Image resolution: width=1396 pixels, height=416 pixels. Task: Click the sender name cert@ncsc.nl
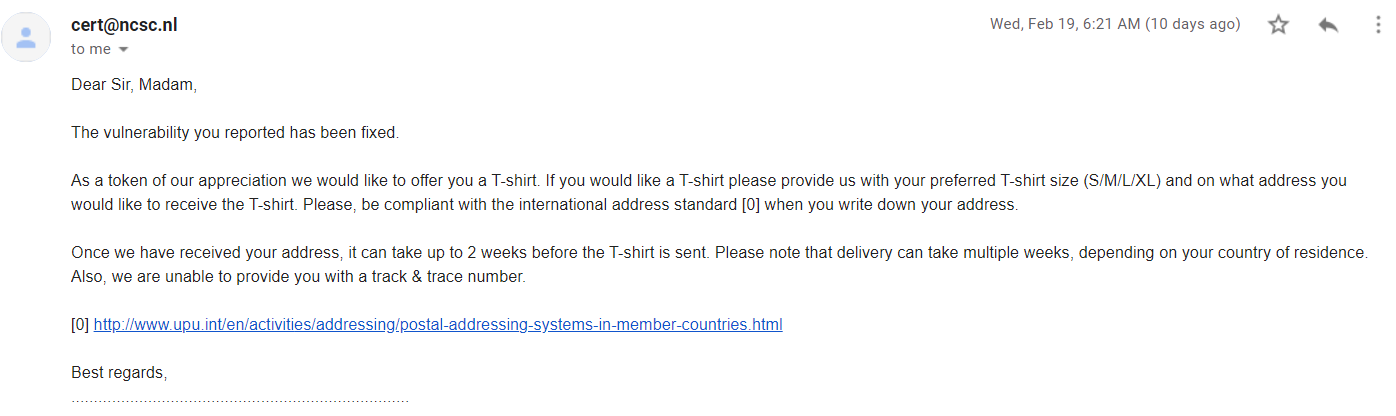point(124,26)
